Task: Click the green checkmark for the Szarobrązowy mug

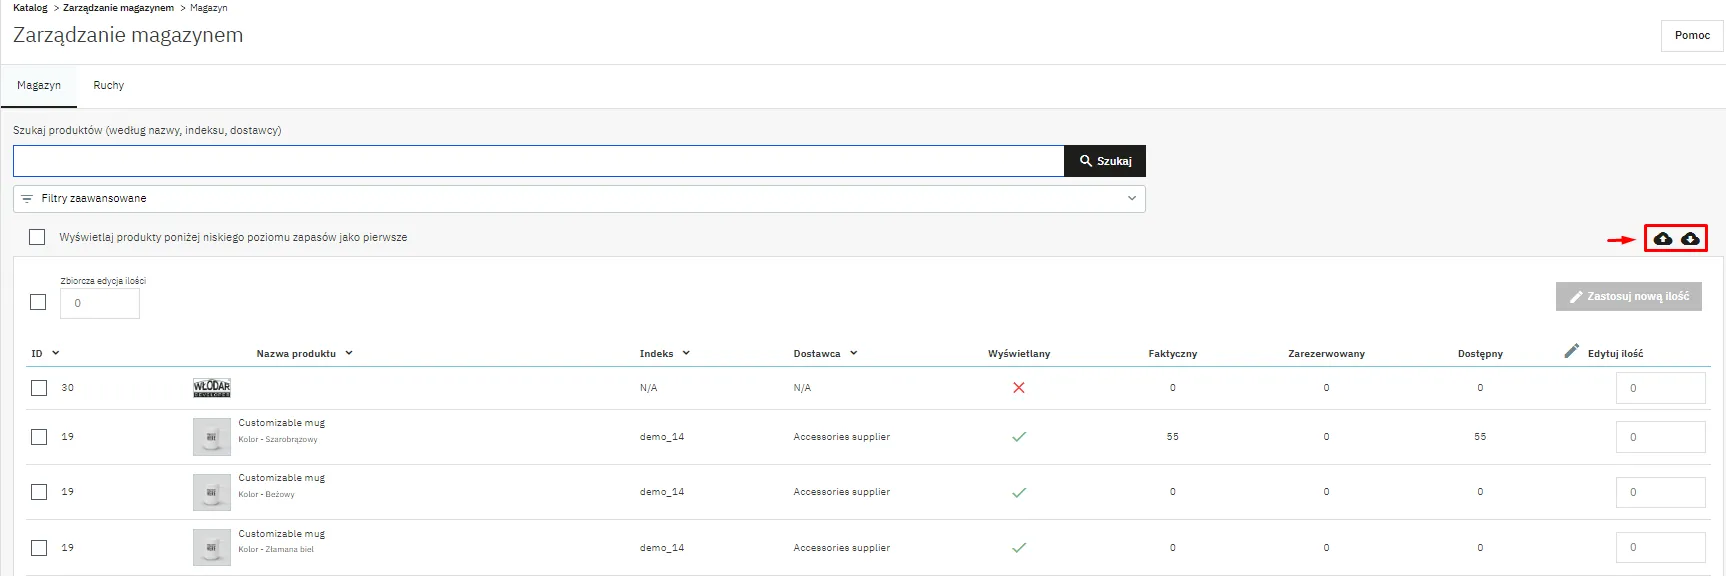Action: 1018,437
